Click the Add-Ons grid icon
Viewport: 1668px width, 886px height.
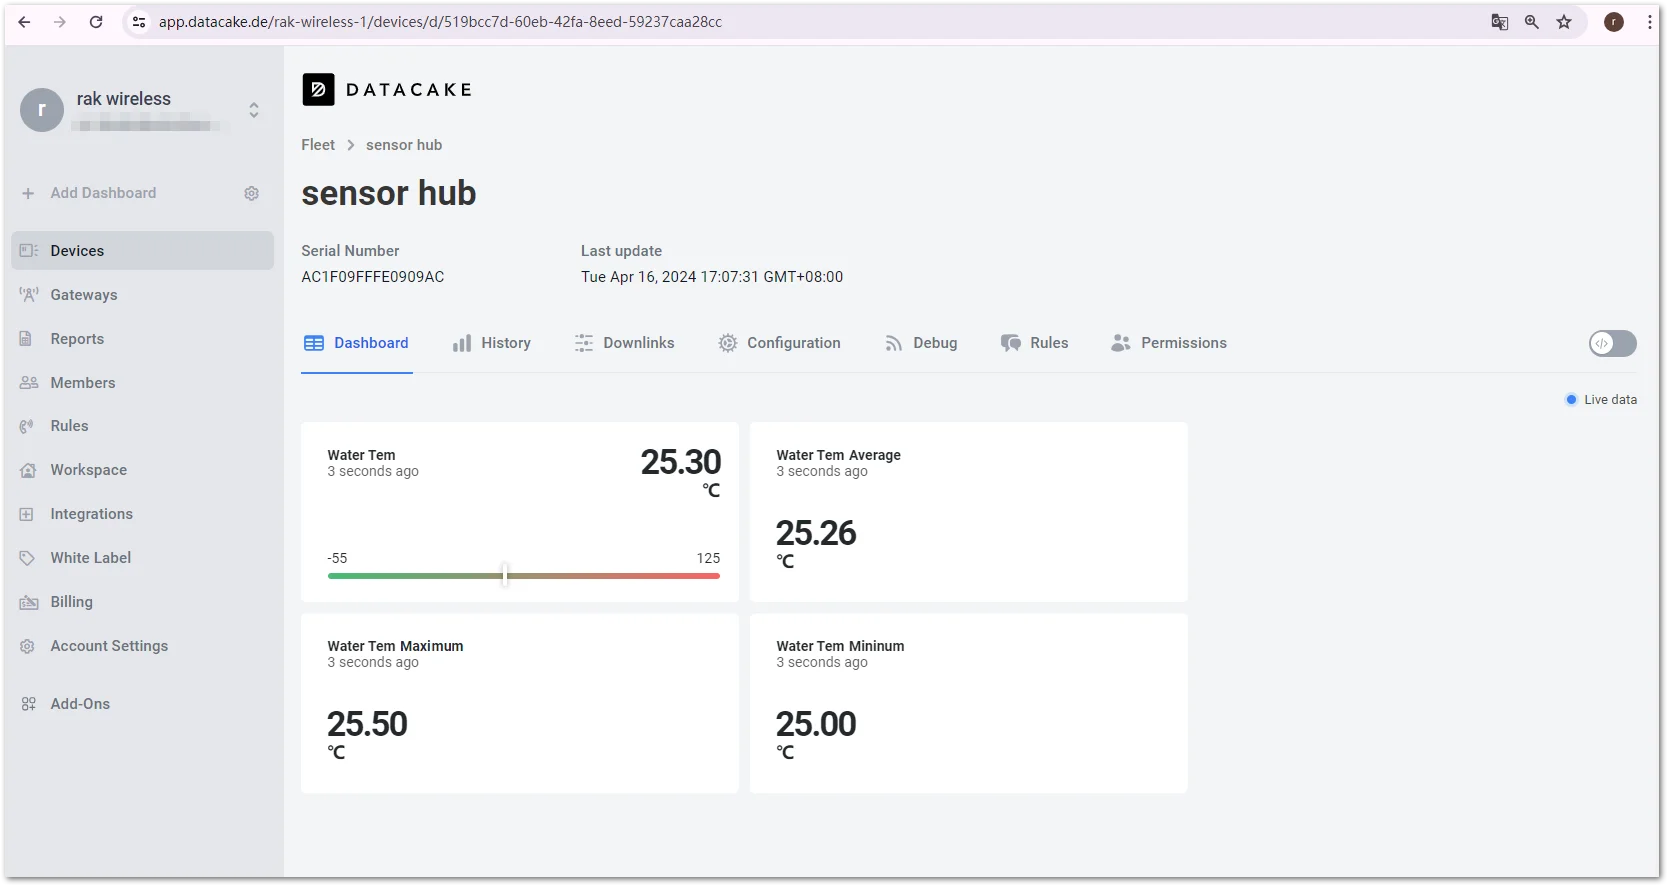(x=28, y=704)
